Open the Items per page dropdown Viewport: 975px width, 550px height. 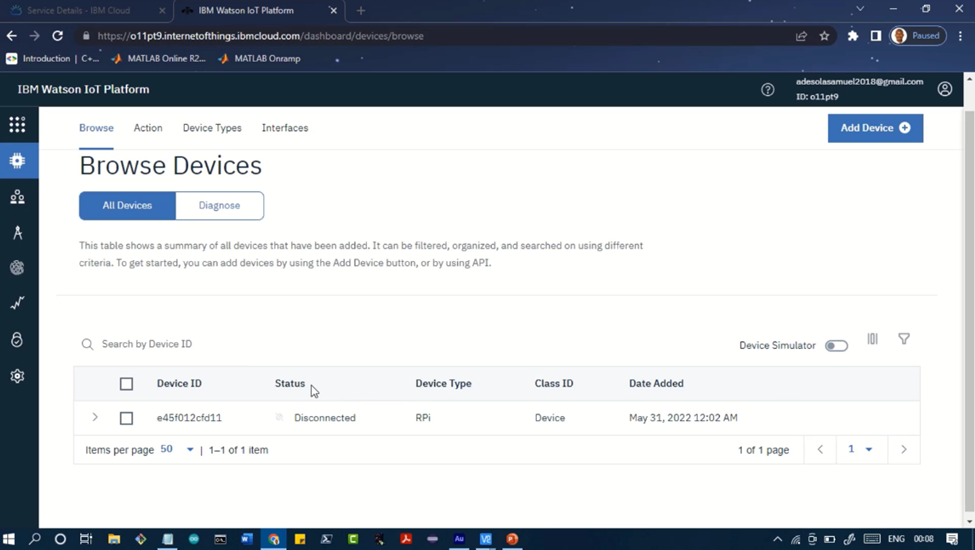(x=177, y=449)
